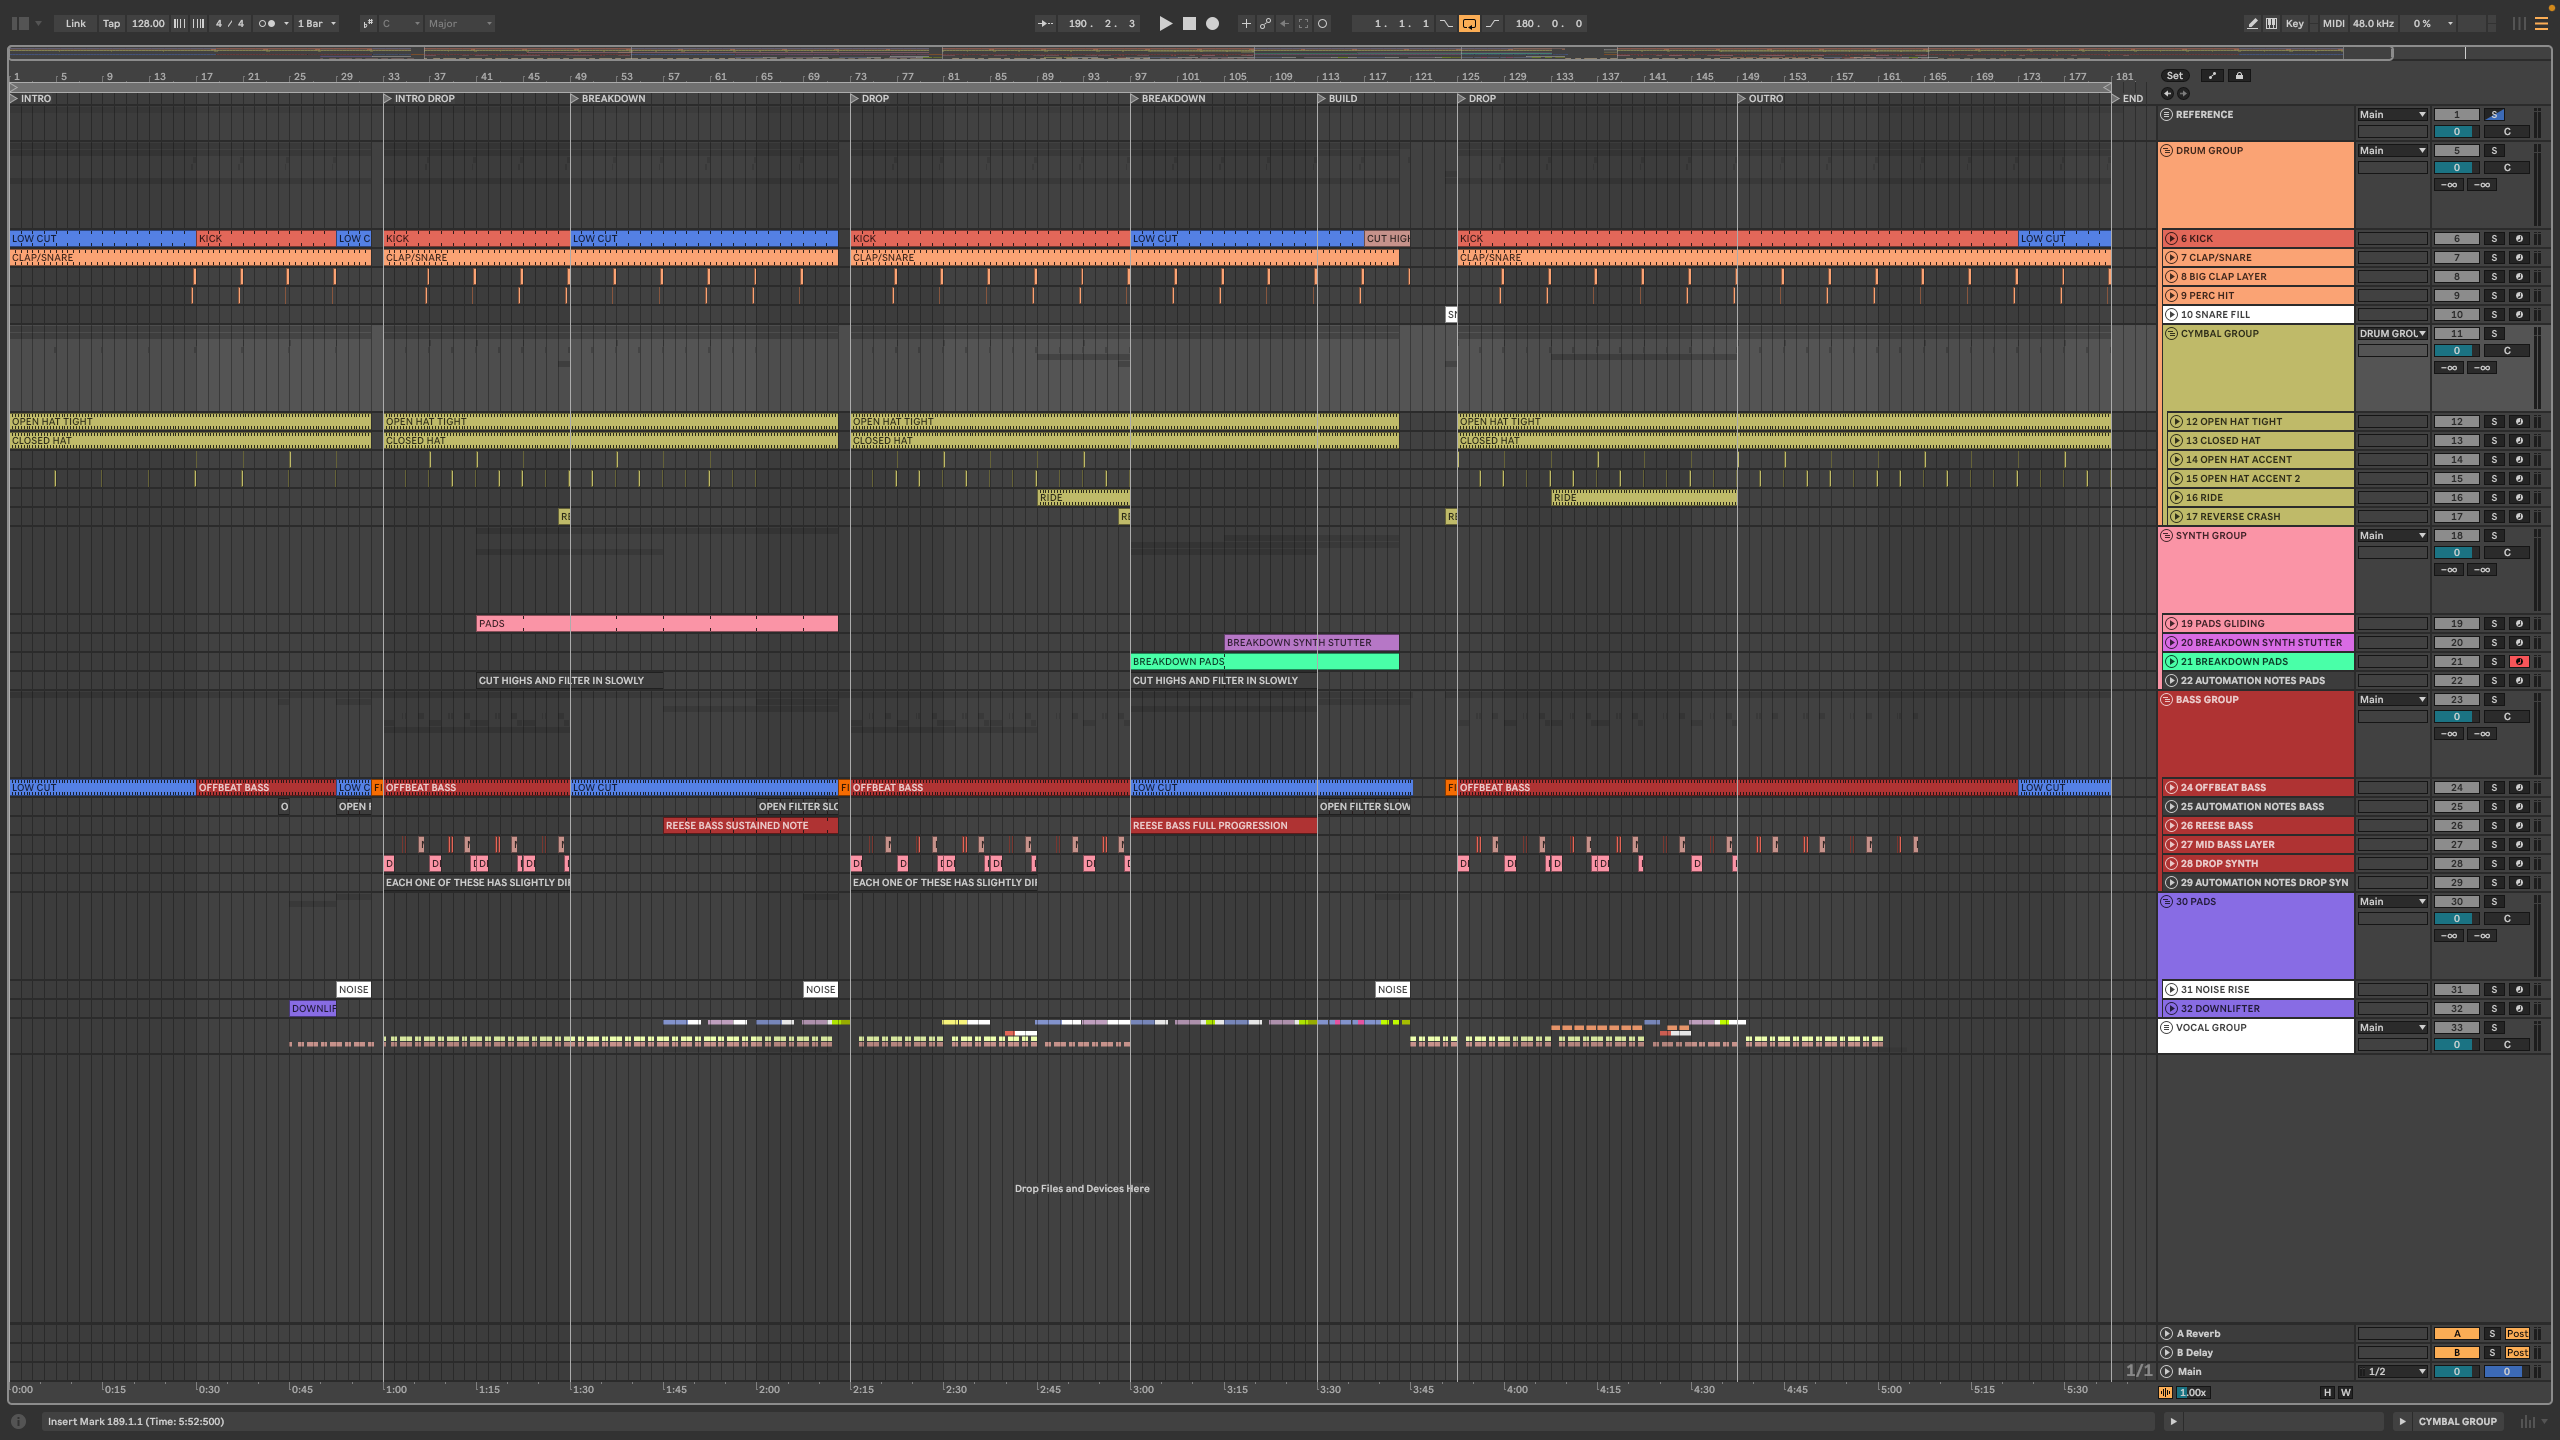
Task: Toggle the clip warp waveform icon near 1.00x
Action: (x=2166, y=1392)
